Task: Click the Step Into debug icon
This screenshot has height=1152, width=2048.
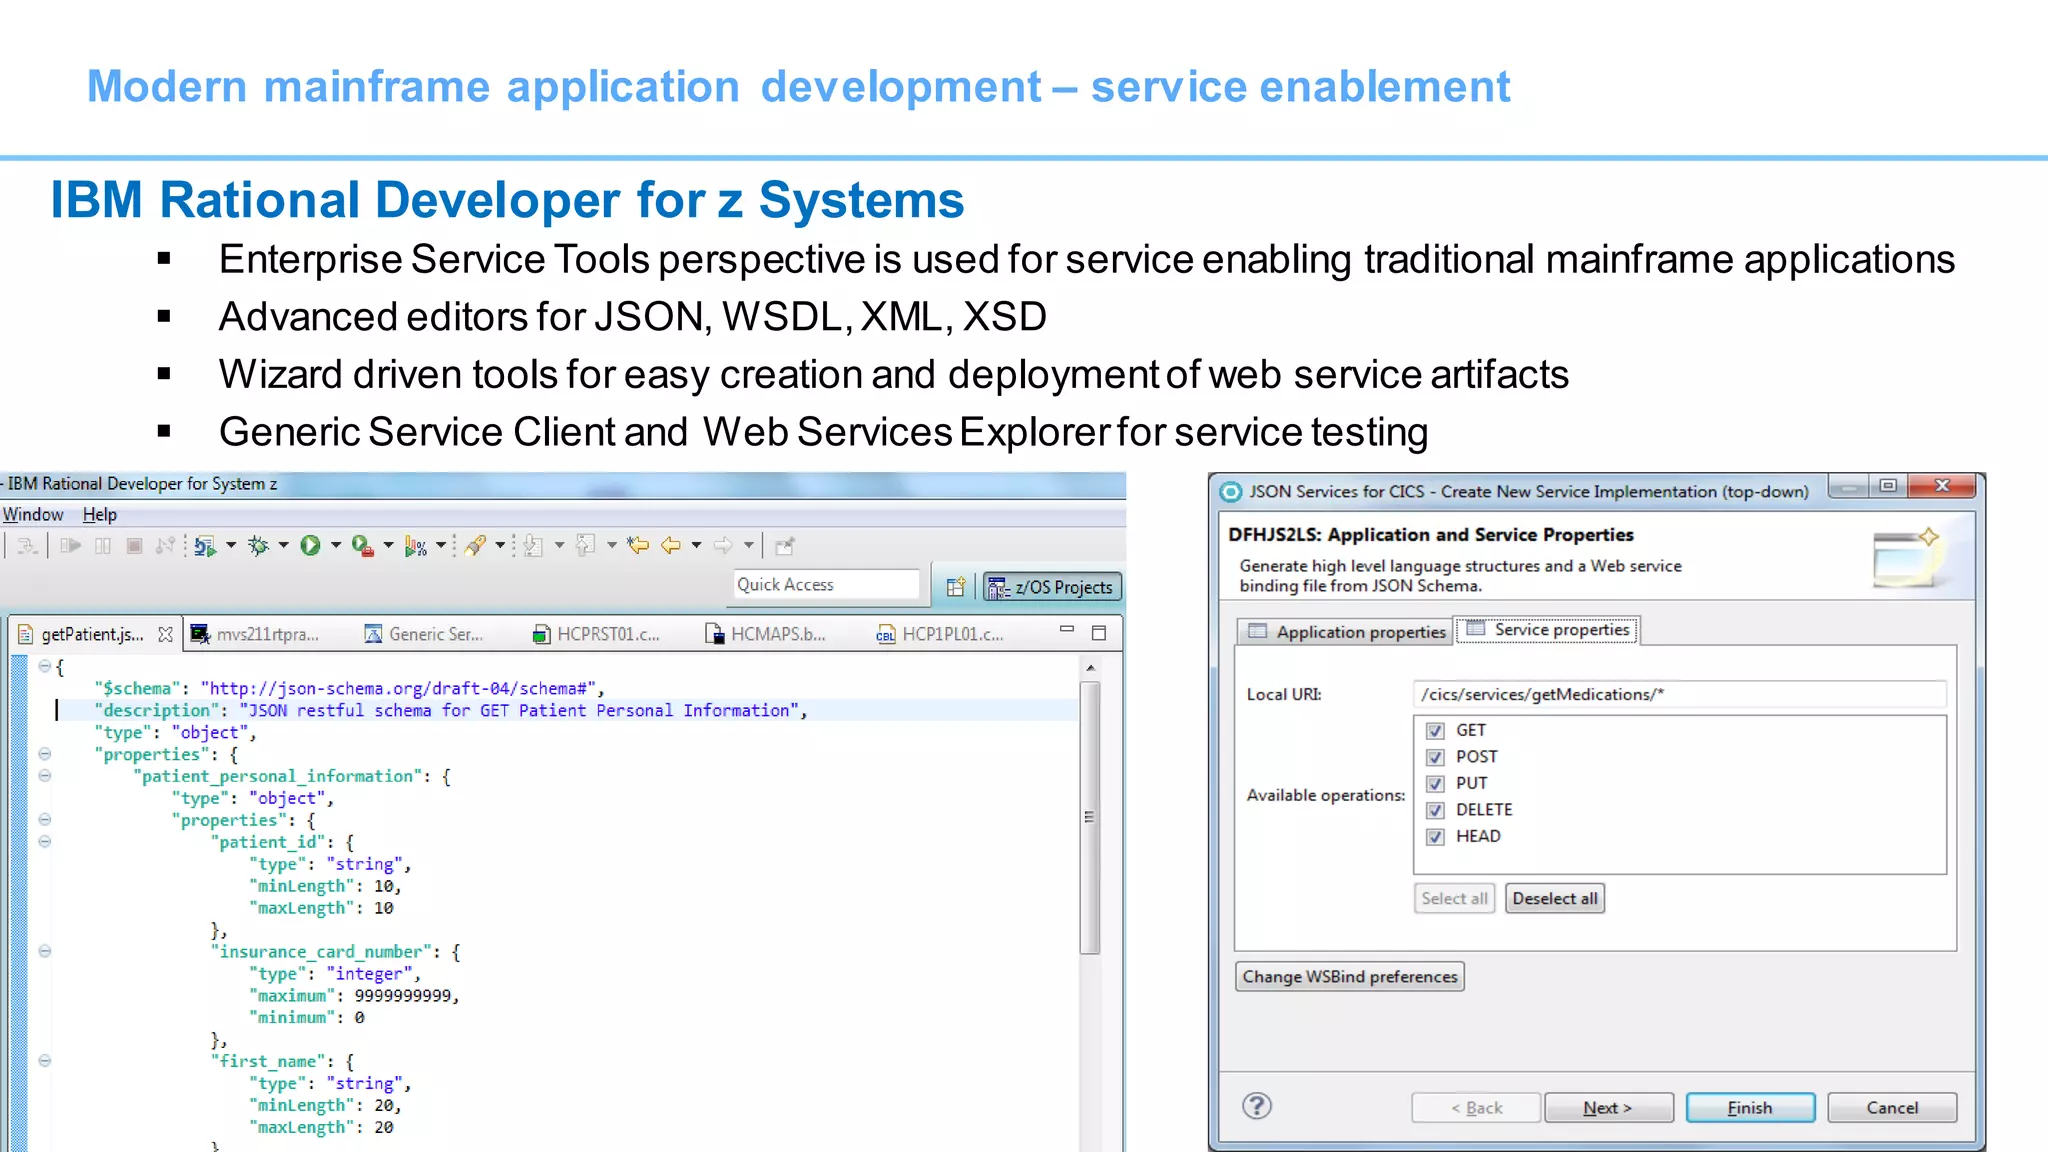Action: click(x=27, y=546)
